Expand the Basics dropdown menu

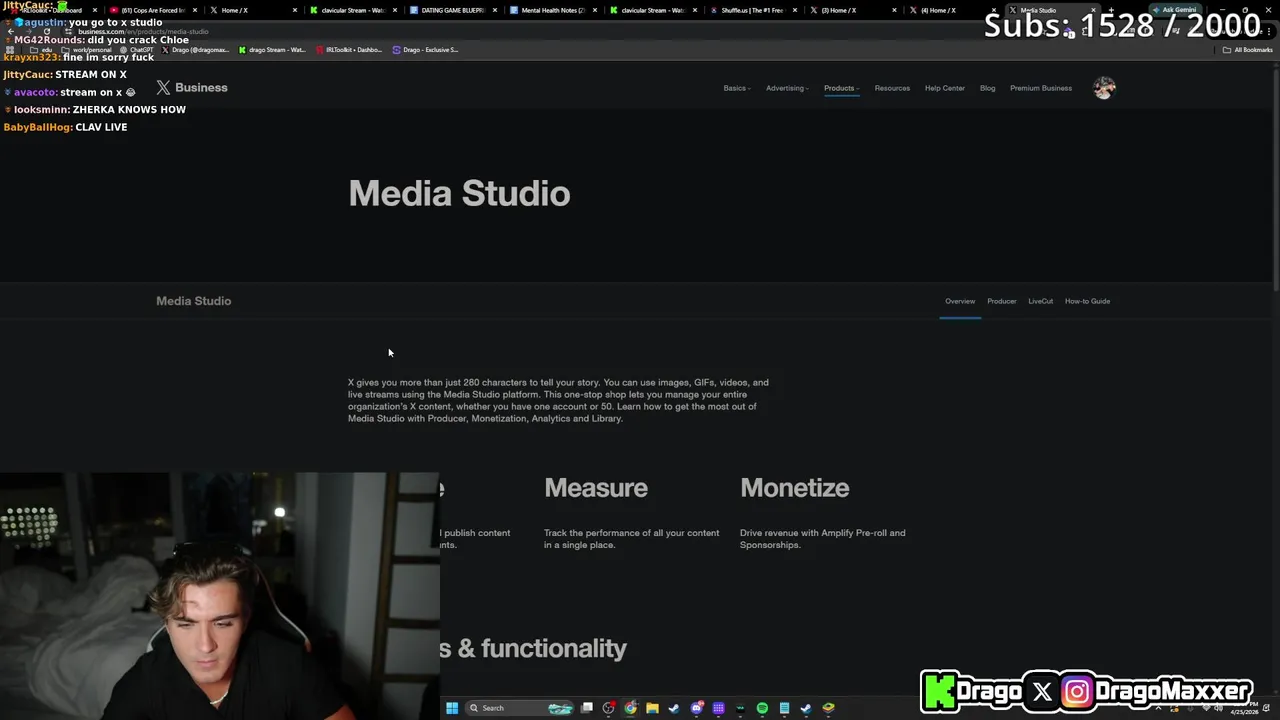click(737, 88)
